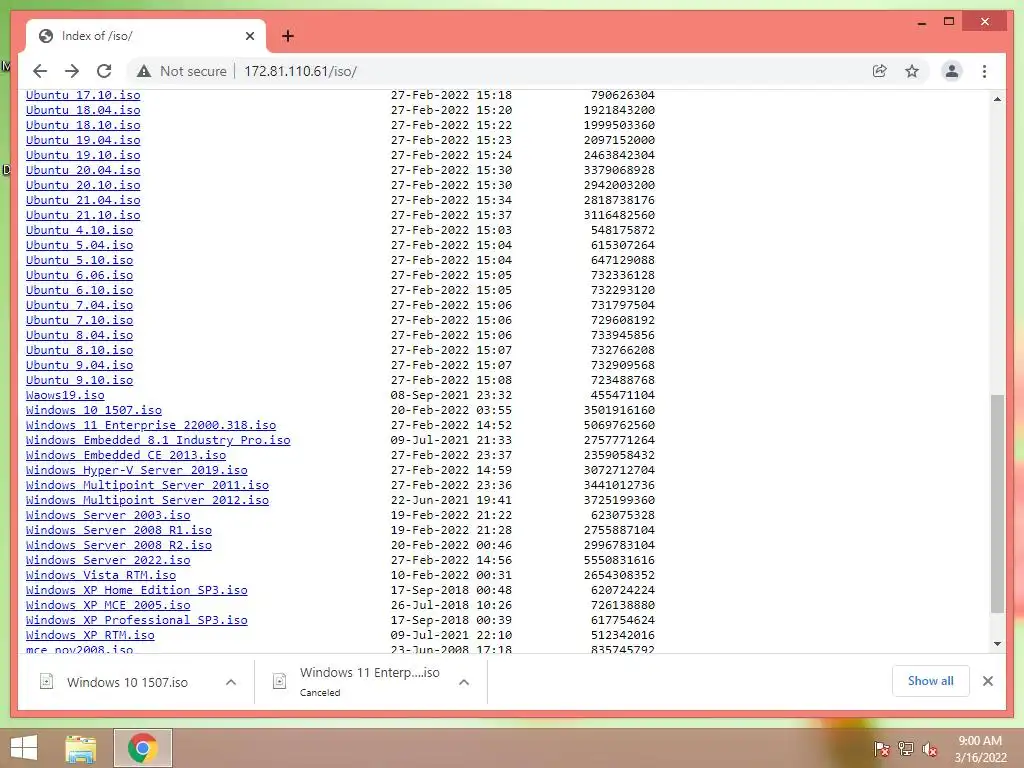Viewport: 1024px width, 768px height.
Task: Click the Ubuntu 4.10.iso link
Action: coord(79,231)
